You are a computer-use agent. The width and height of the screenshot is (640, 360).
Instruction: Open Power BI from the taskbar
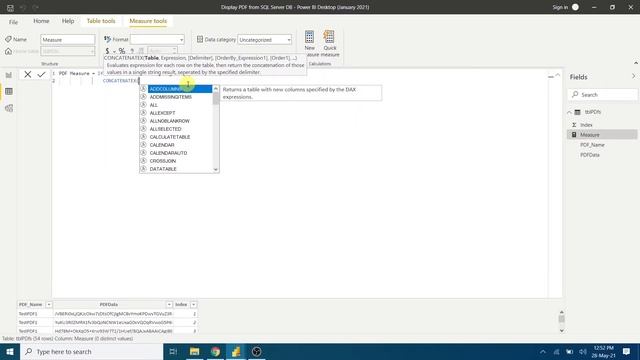coord(236,351)
